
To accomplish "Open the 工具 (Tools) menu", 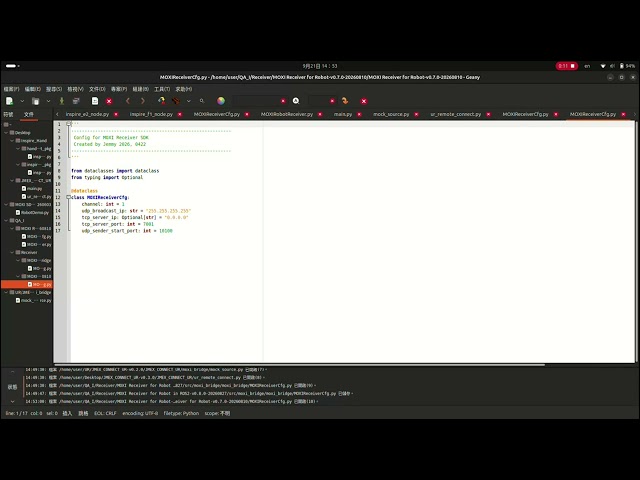I will click(x=162, y=89).
